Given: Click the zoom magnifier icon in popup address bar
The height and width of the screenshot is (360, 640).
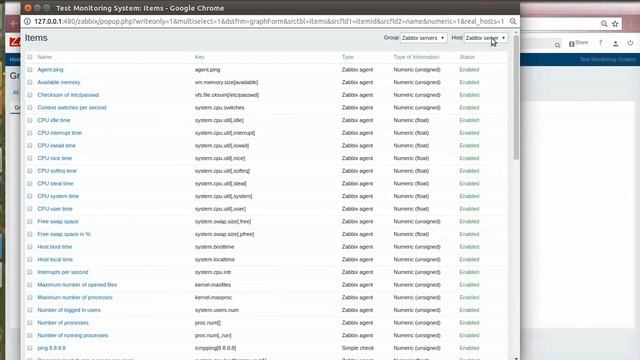Looking at the screenshot, I should 513,21.
